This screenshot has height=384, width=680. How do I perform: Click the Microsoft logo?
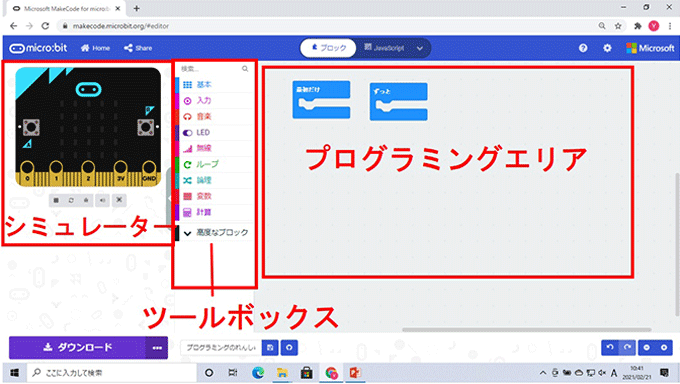[x=651, y=48]
